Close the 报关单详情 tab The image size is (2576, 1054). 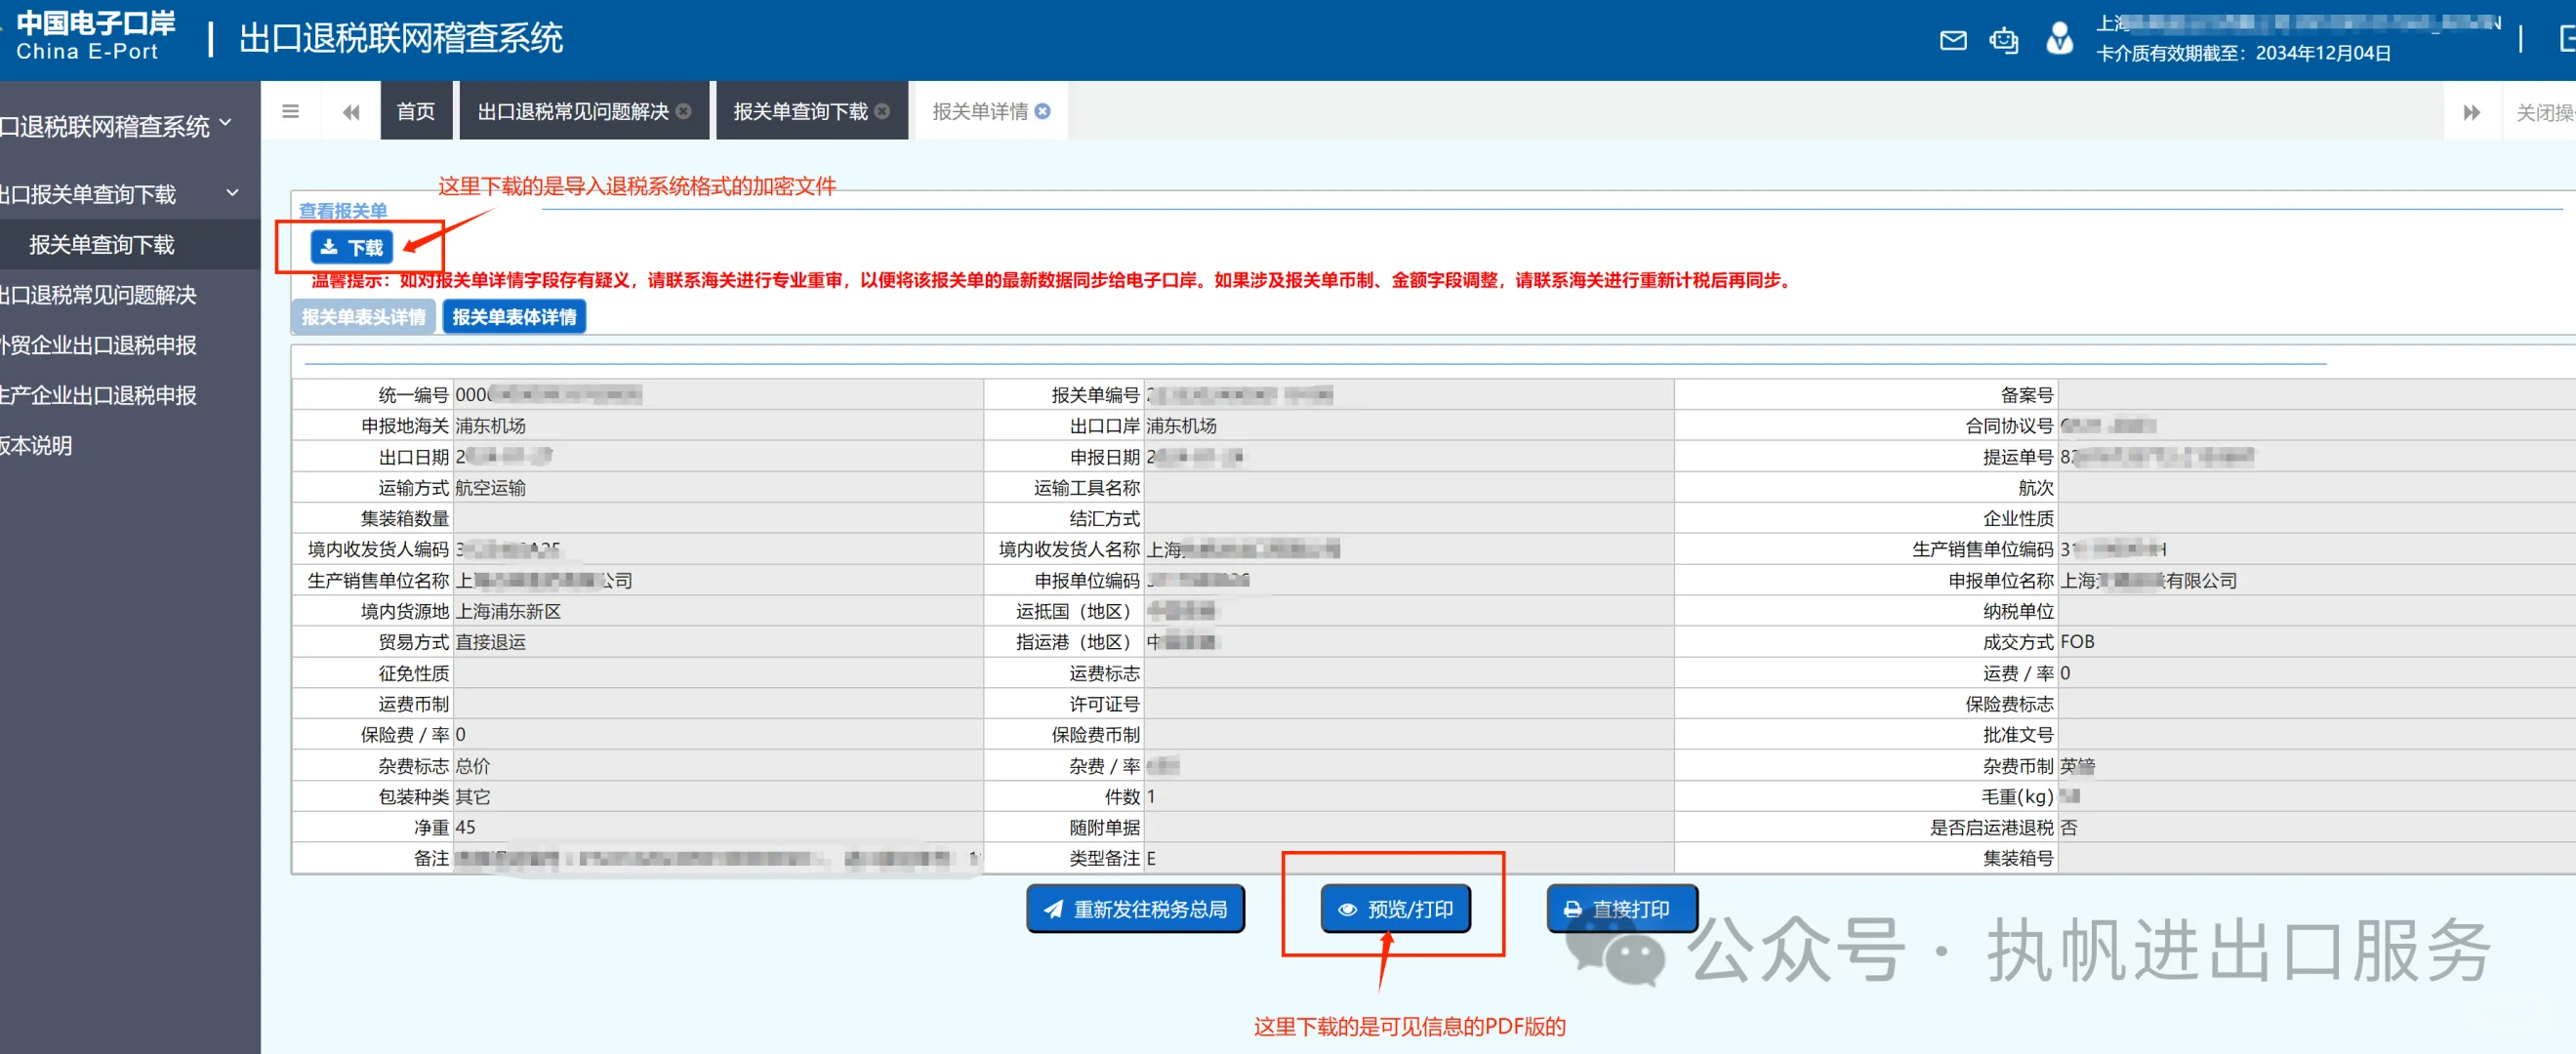(1043, 111)
